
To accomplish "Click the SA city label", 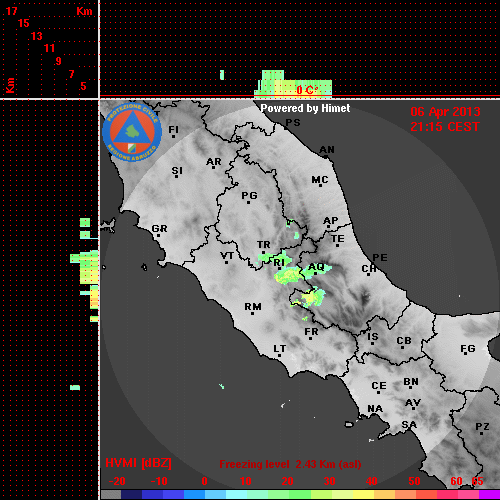I will click(409, 425).
